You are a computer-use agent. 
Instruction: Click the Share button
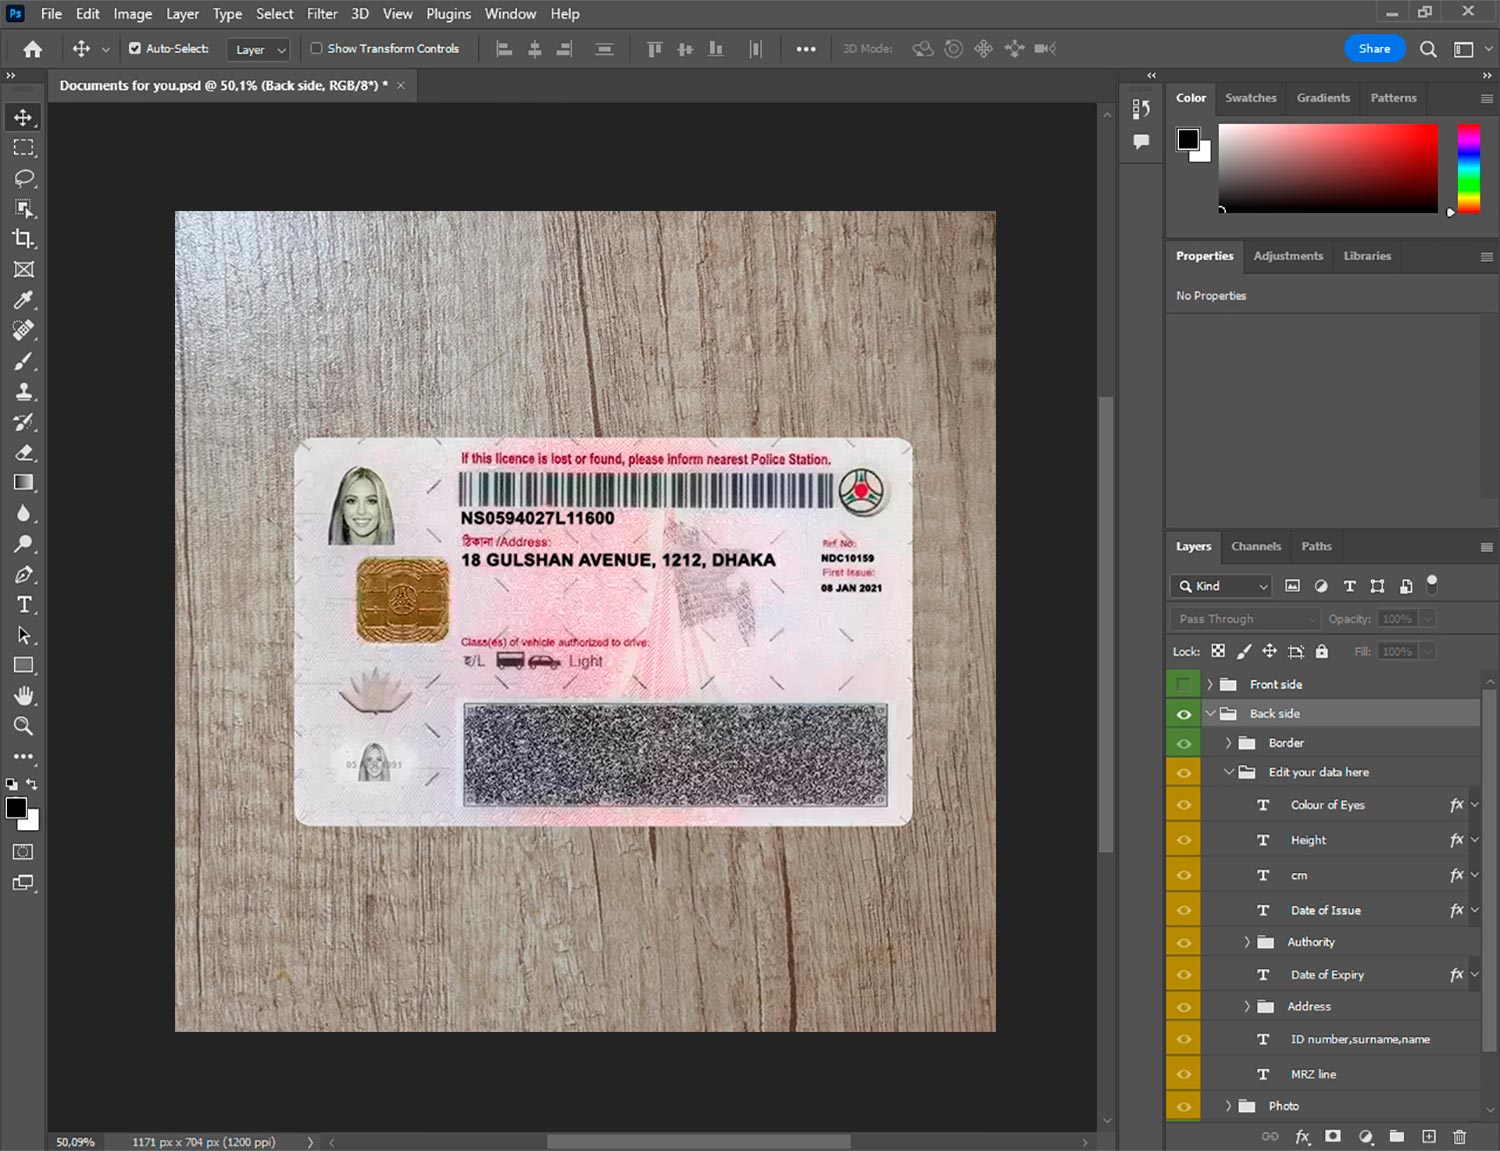point(1374,48)
